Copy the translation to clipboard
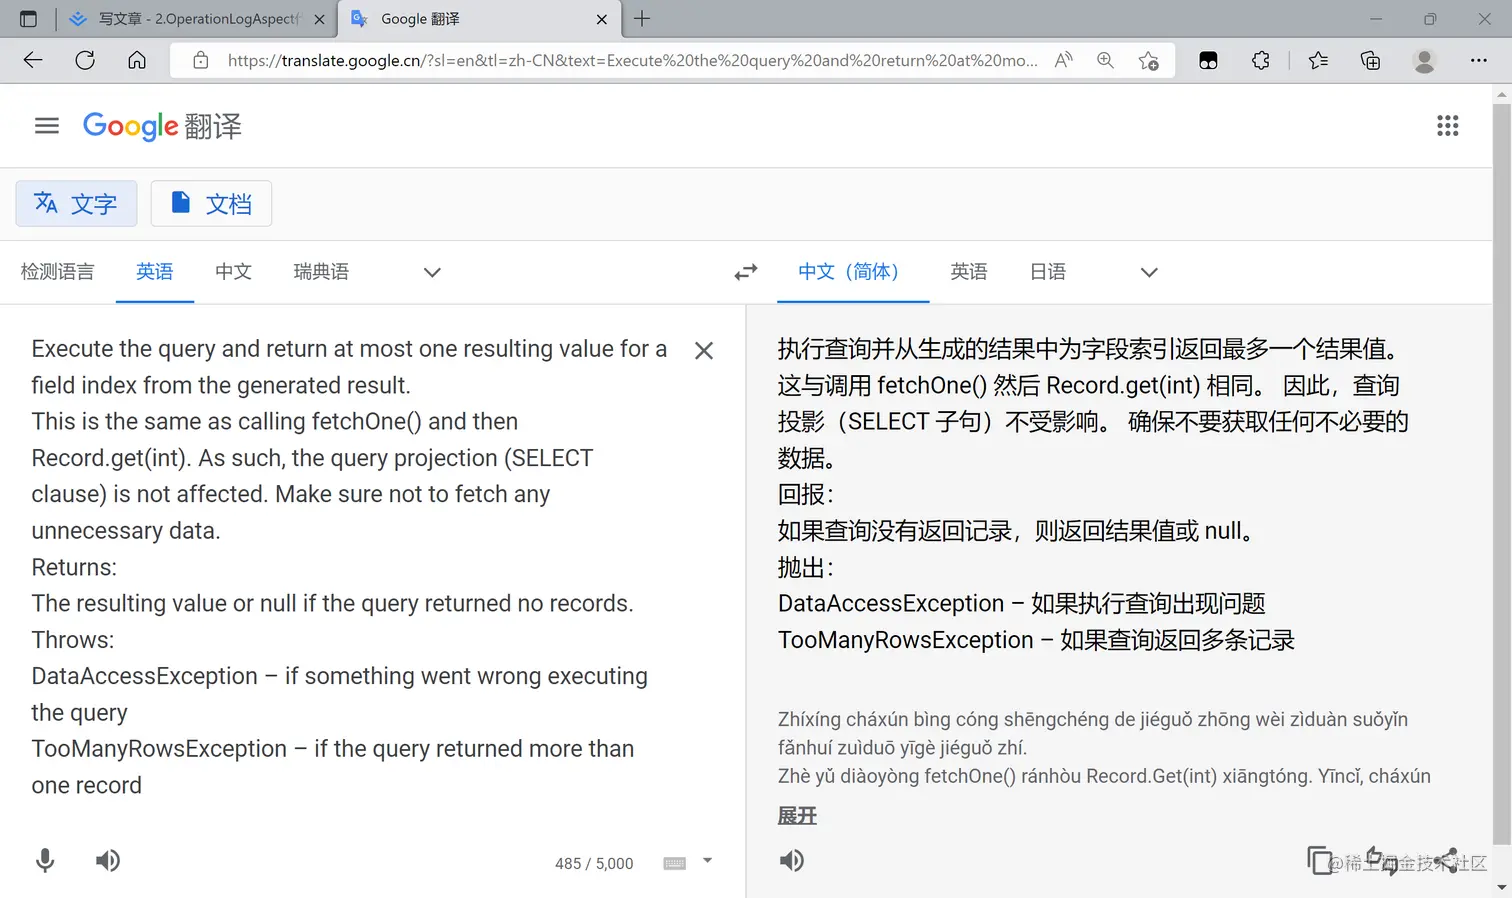Image resolution: width=1512 pixels, height=898 pixels. (x=1320, y=860)
